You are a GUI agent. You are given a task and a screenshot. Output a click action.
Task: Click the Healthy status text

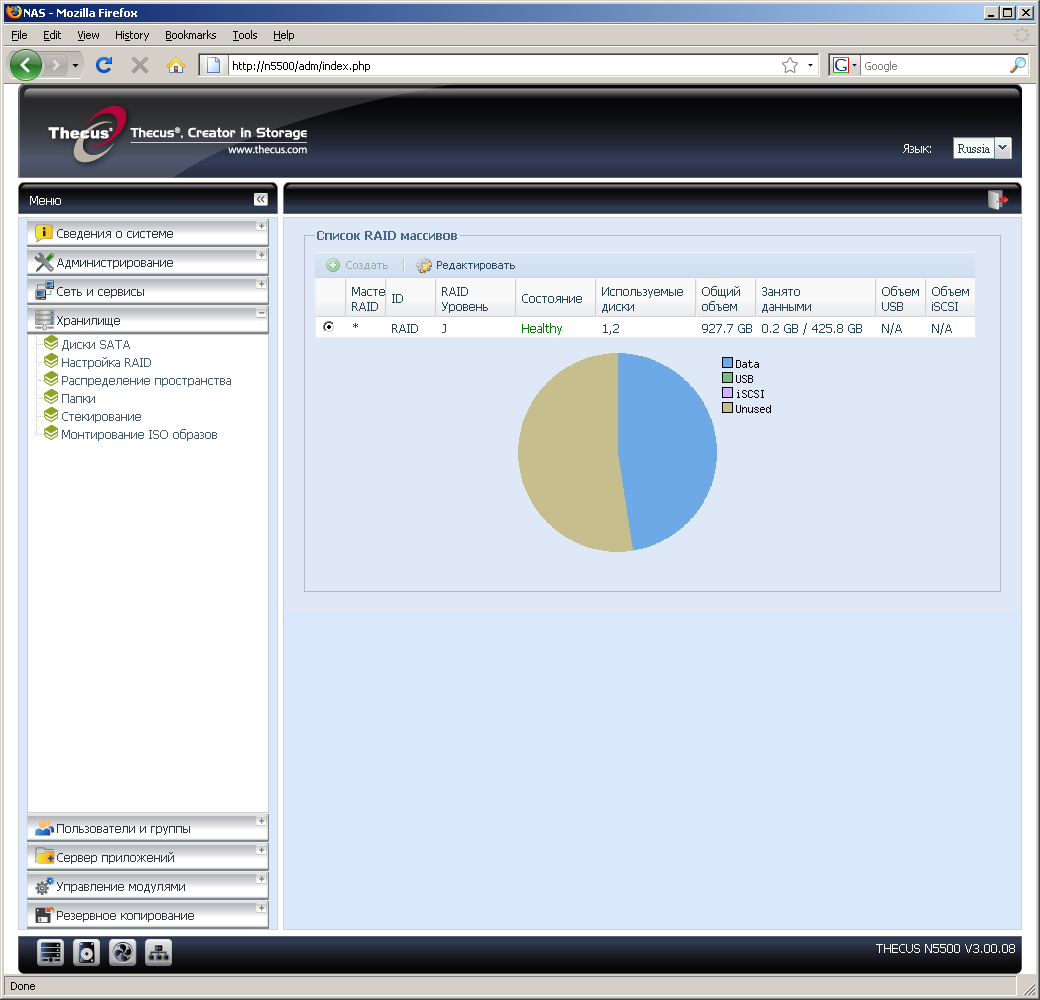(x=541, y=328)
